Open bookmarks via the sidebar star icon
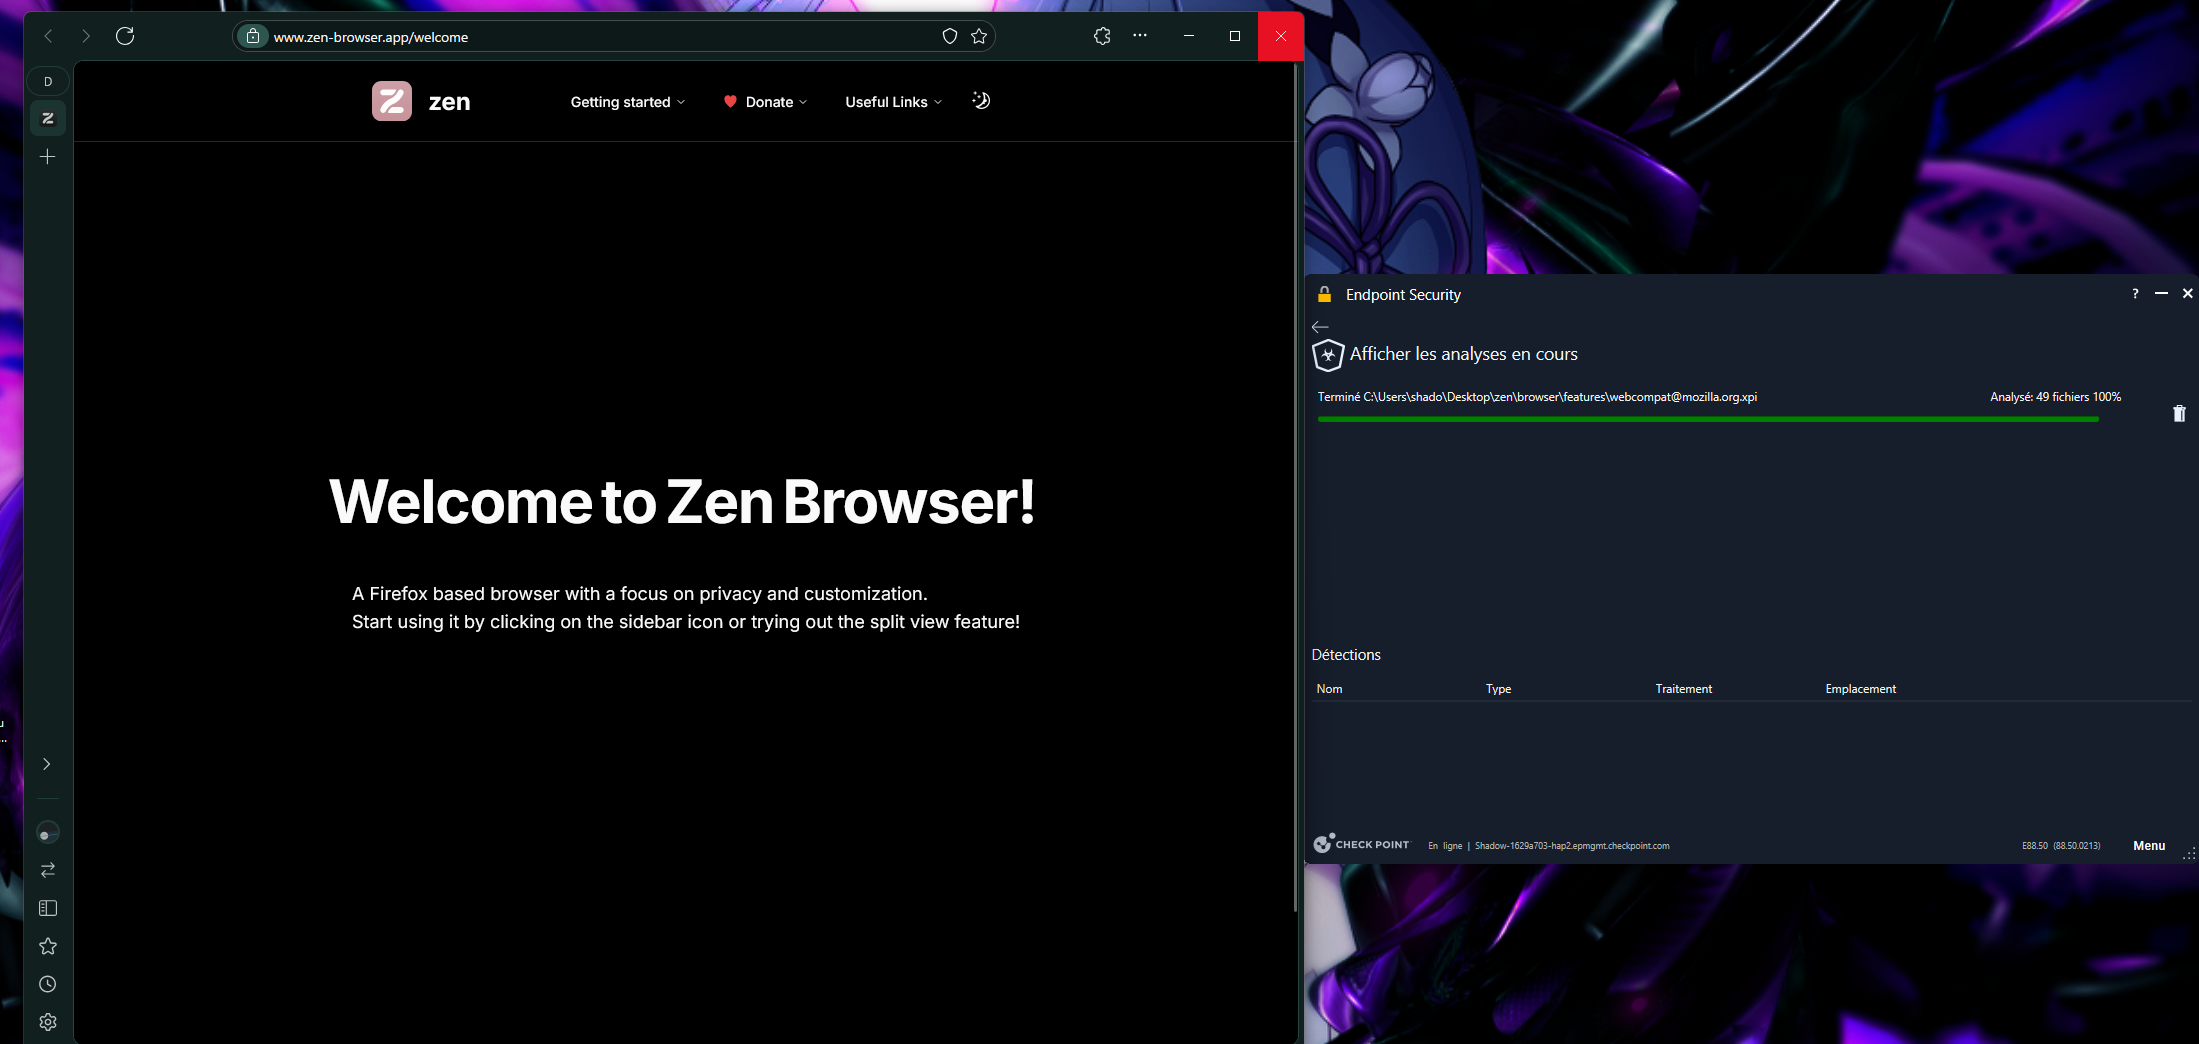The height and width of the screenshot is (1044, 2199). [48, 946]
